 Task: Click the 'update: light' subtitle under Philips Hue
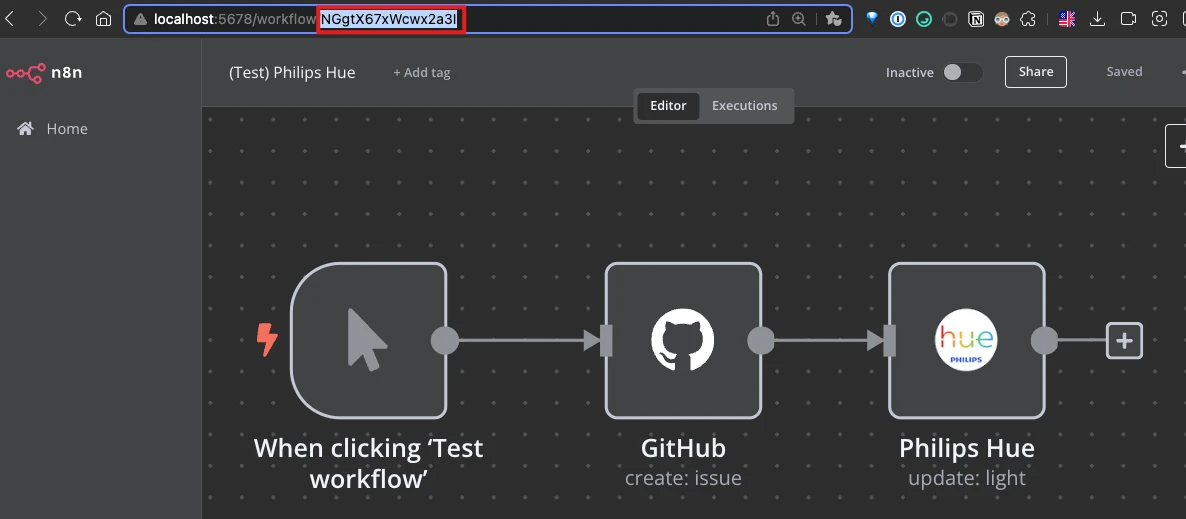(967, 478)
